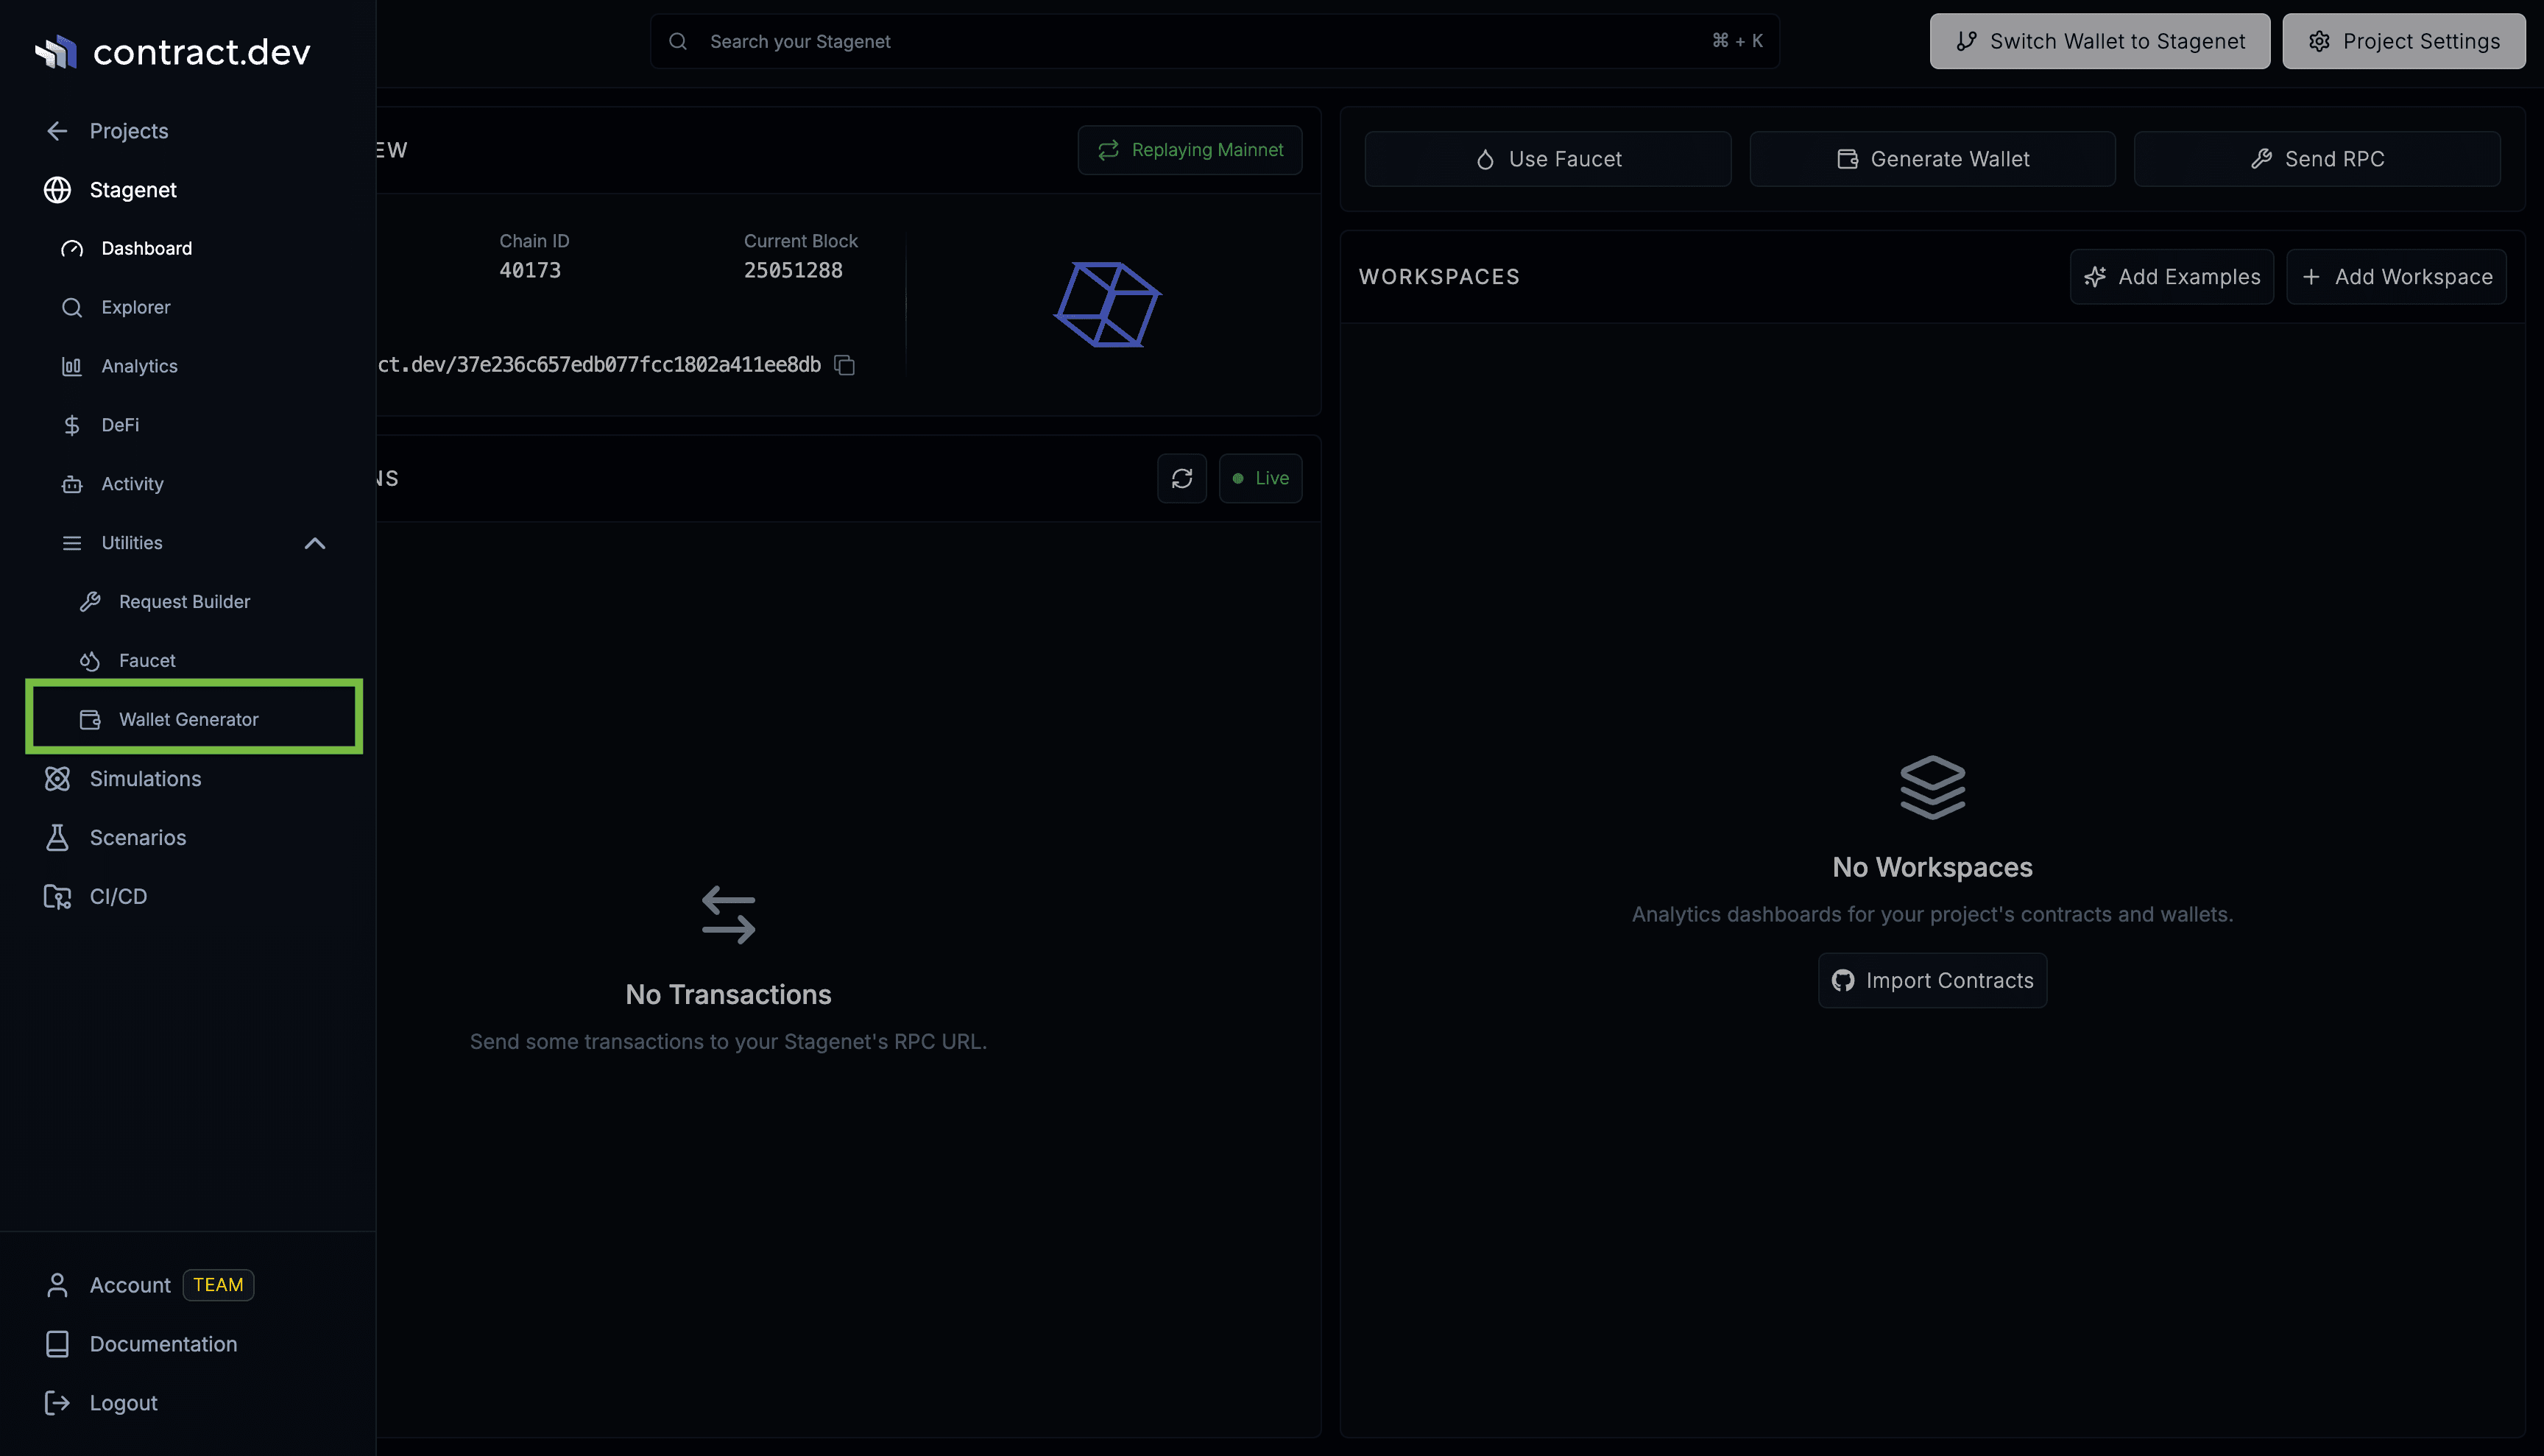Image resolution: width=2544 pixels, height=1456 pixels.
Task: Click the WORKSPACES panel title
Action: (x=1439, y=277)
